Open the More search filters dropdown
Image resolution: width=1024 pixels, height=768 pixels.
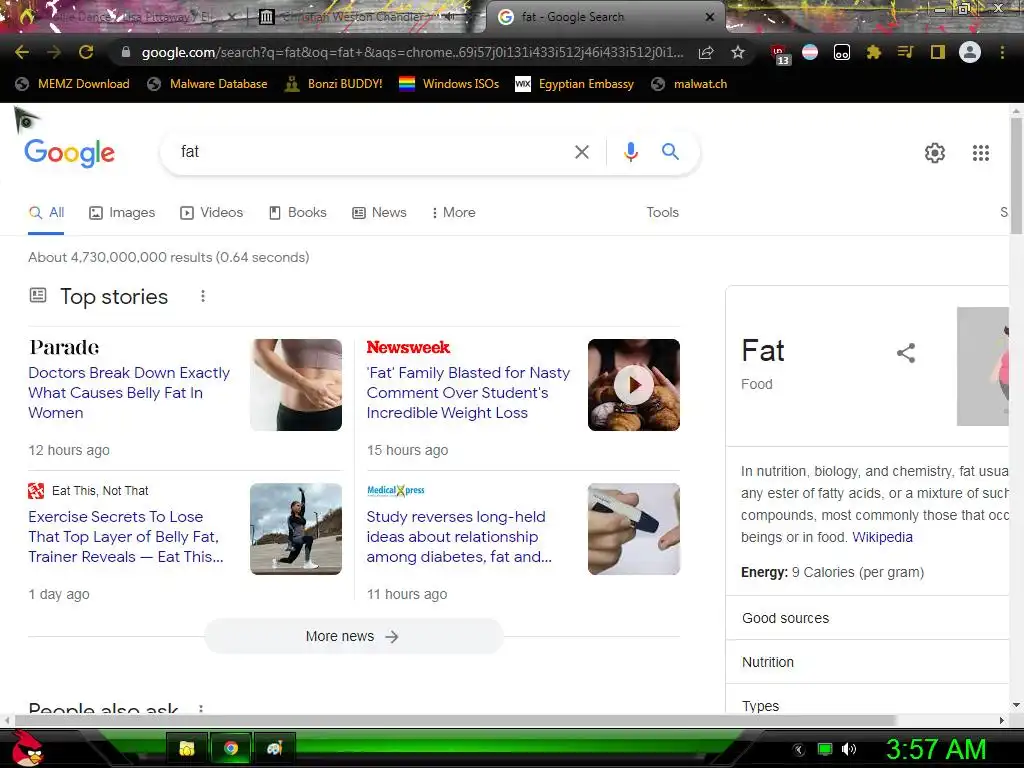(x=454, y=212)
